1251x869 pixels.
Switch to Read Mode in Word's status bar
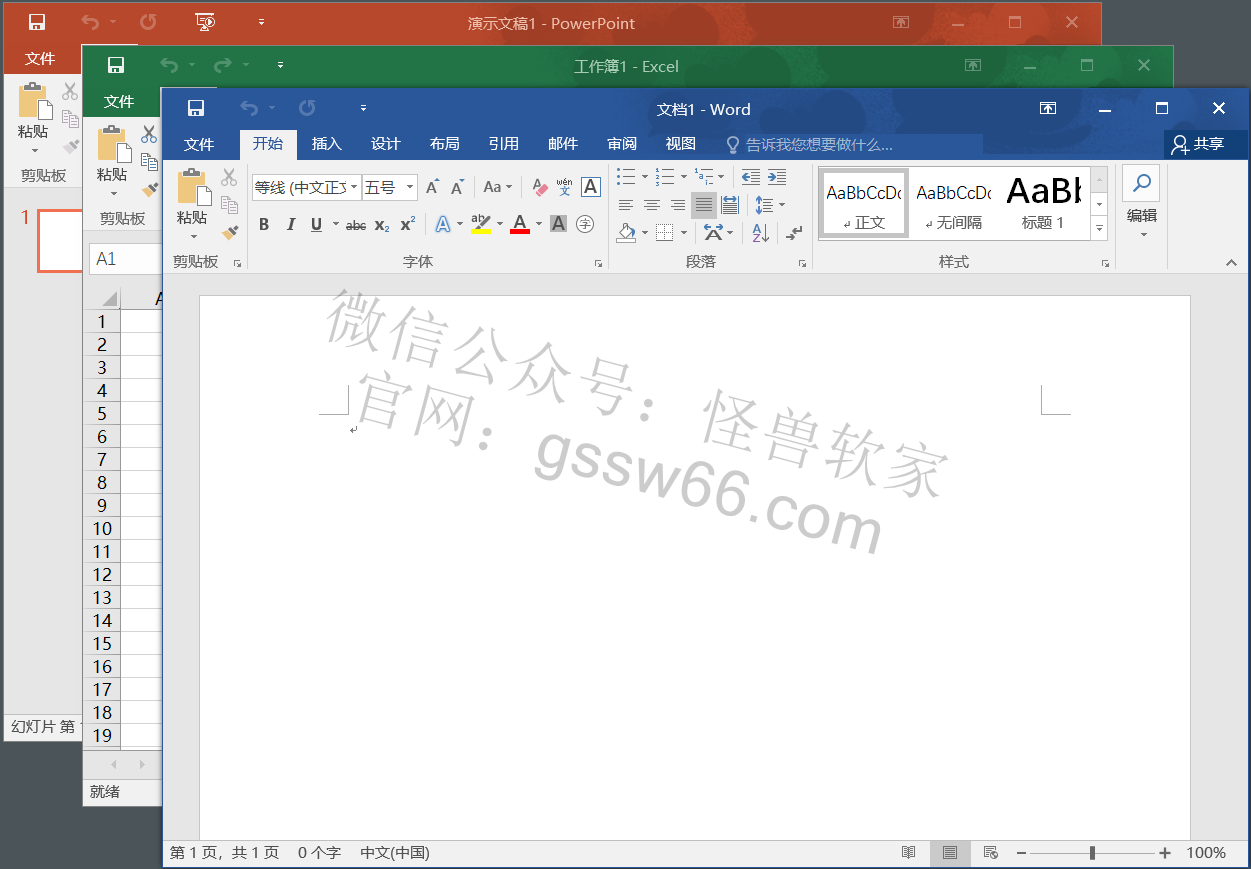point(908,853)
